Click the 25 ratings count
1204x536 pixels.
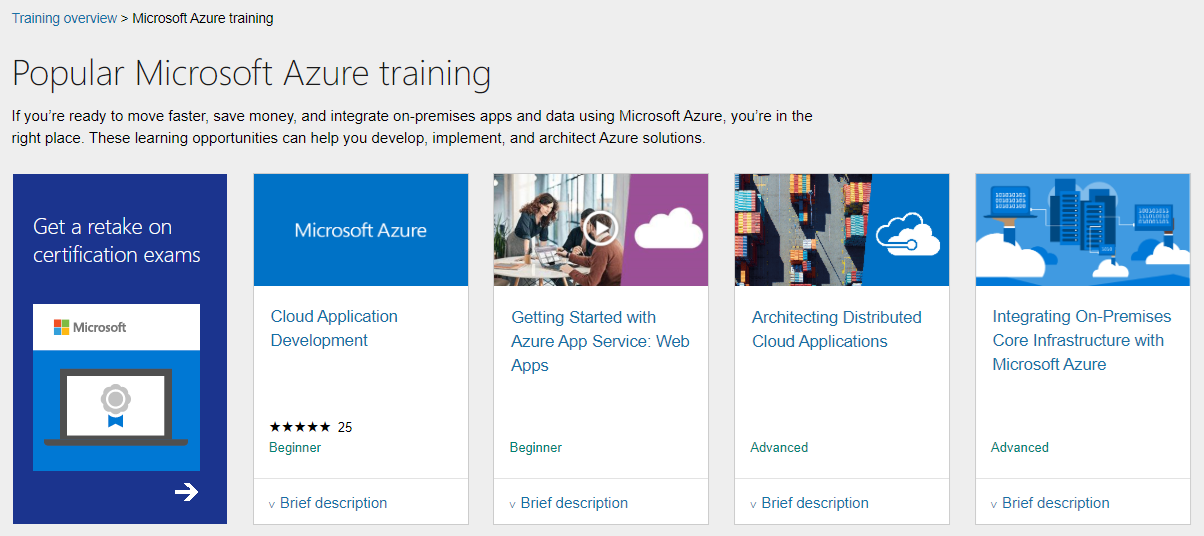point(345,427)
